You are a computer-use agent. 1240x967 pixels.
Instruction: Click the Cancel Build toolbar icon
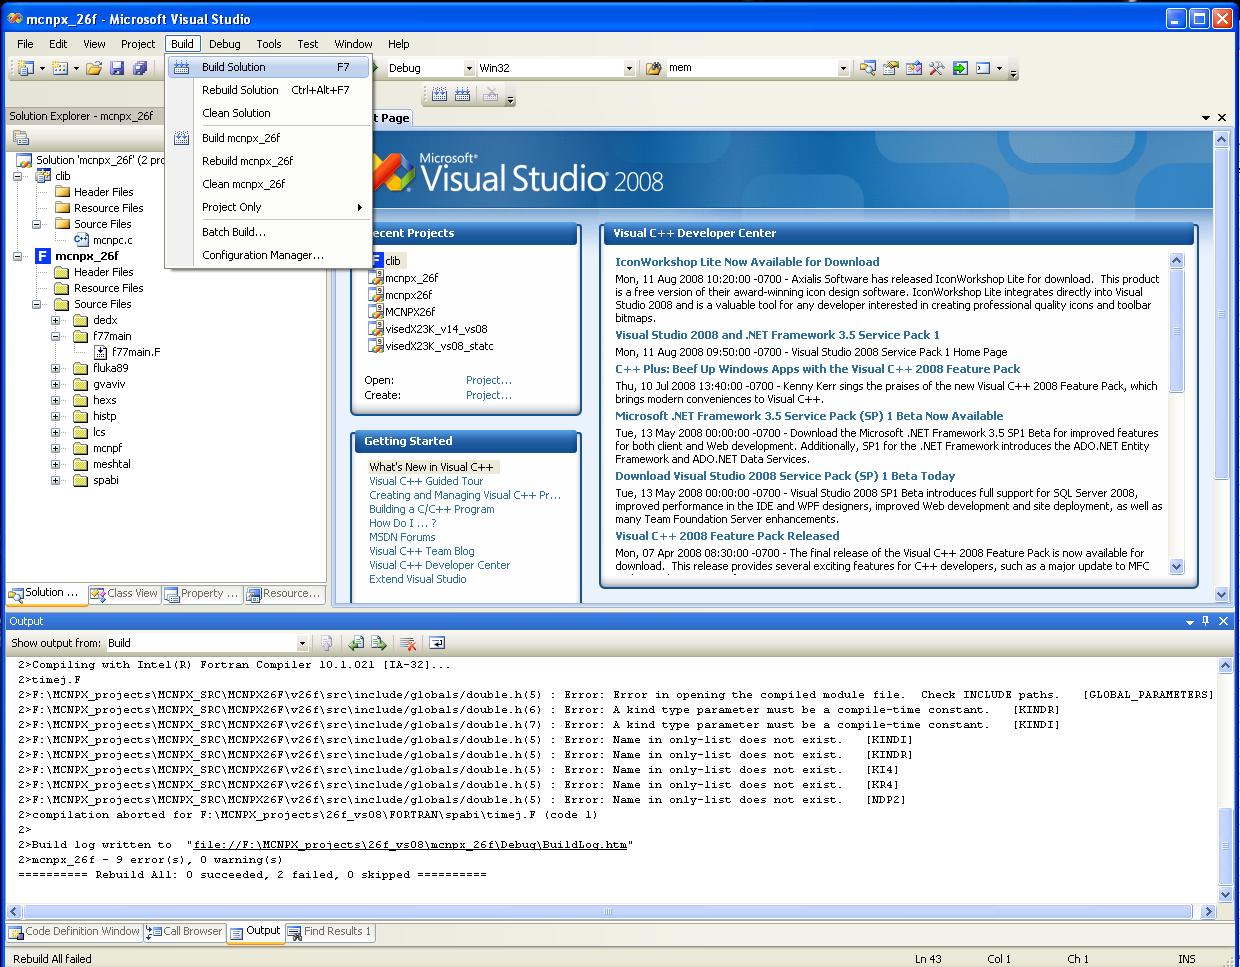490,95
